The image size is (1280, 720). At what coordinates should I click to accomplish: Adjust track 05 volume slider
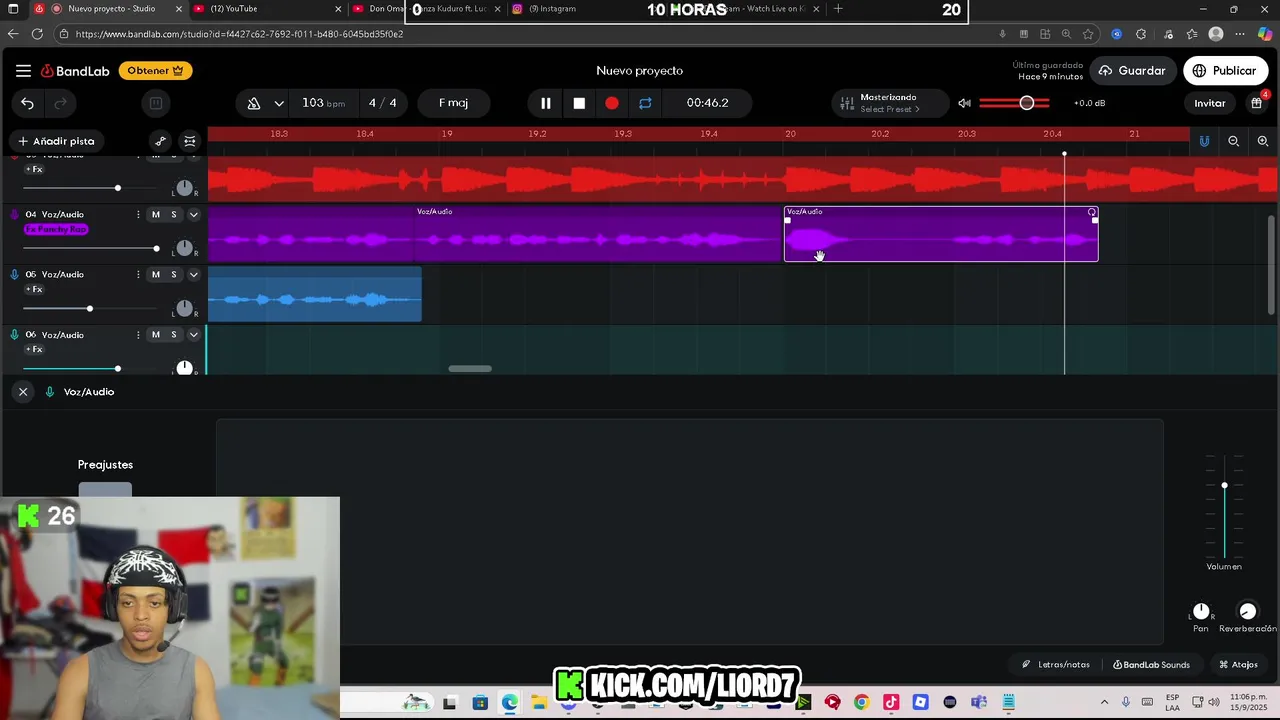[90, 308]
